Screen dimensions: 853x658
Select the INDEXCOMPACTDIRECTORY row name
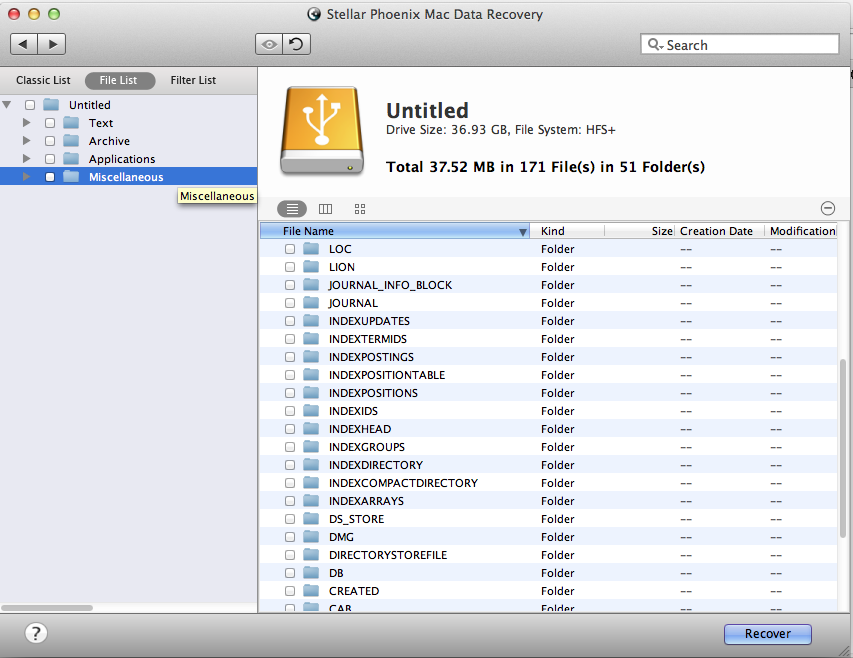pos(403,483)
